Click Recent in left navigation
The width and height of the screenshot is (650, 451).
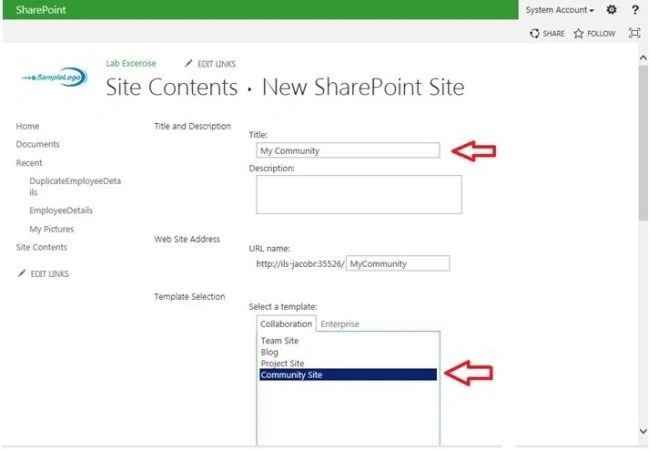pyautogui.click(x=29, y=162)
